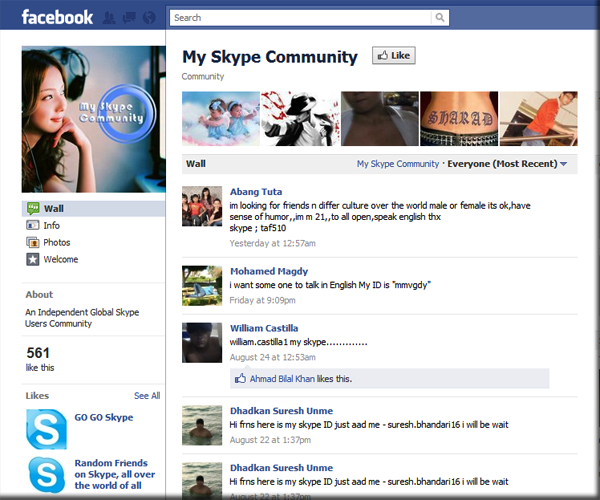Open Abang Tuta's profile link
Viewport: 600px width, 500px height.
(256, 192)
